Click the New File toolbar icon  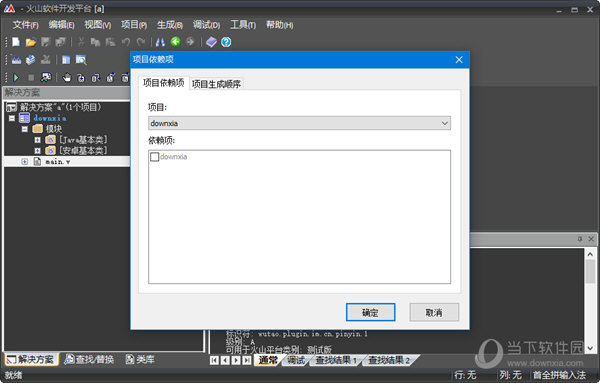point(16,42)
